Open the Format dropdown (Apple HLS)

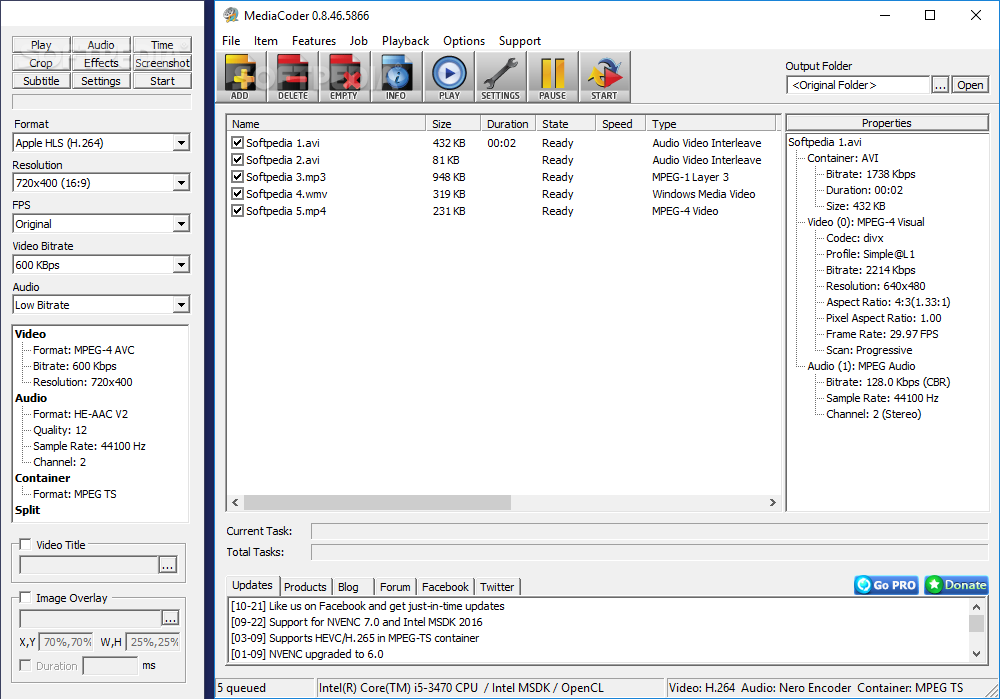181,142
